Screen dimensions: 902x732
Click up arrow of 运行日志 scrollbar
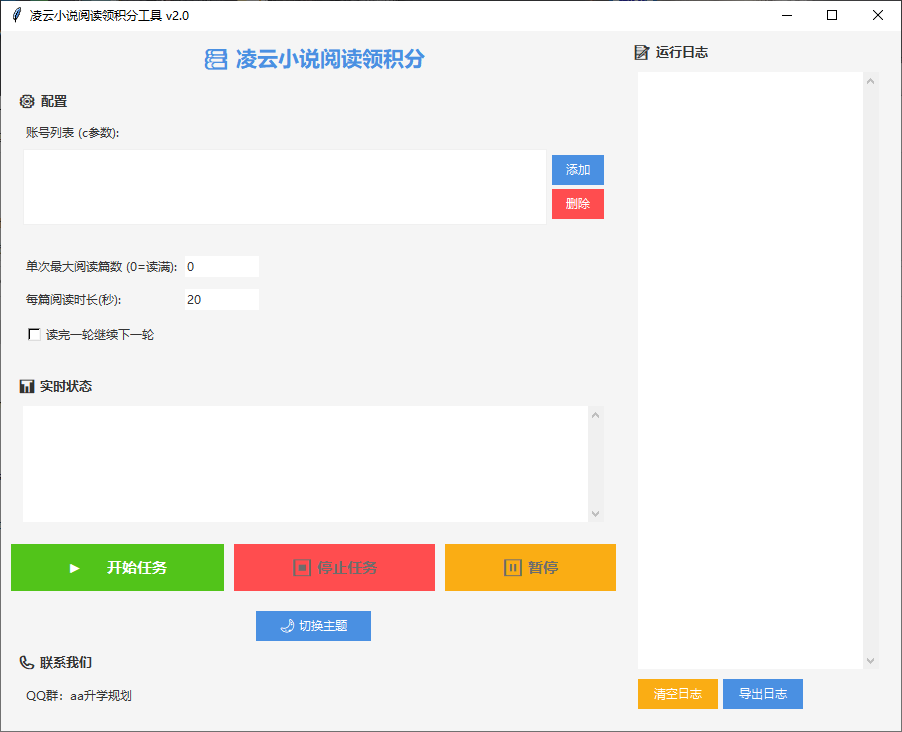click(x=870, y=81)
